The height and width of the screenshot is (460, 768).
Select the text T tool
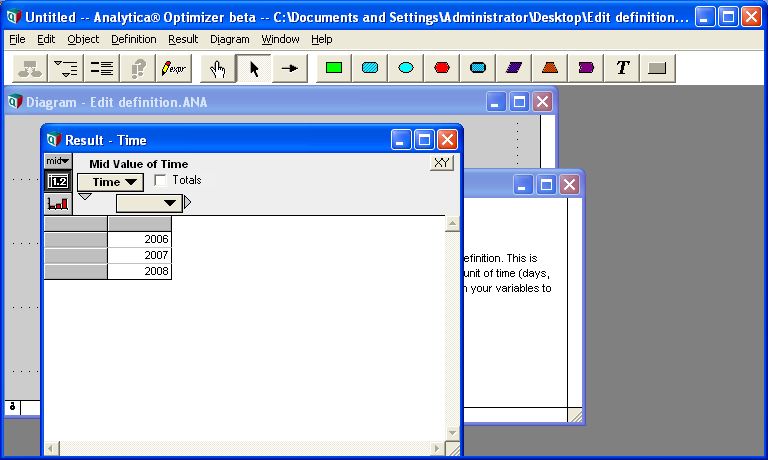(x=622, y=68)
